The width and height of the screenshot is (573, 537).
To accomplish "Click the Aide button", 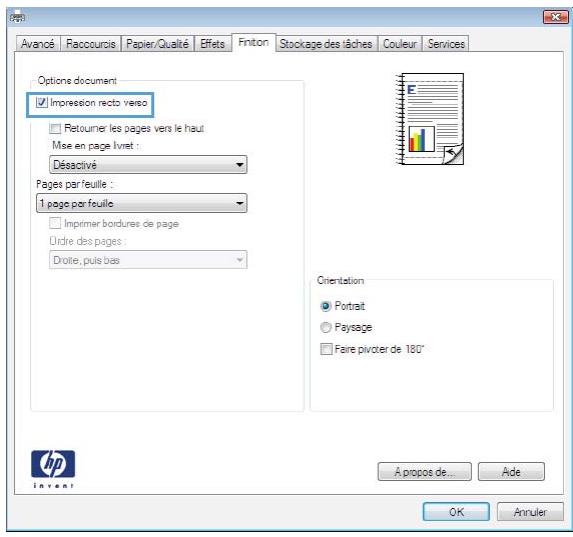I will point(511,472).
